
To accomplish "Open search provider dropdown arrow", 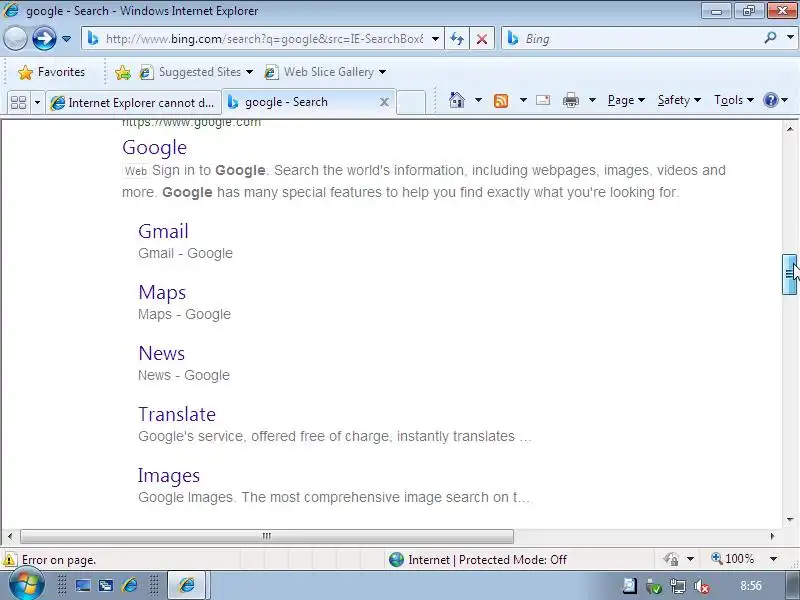I will tap(790, 38).
